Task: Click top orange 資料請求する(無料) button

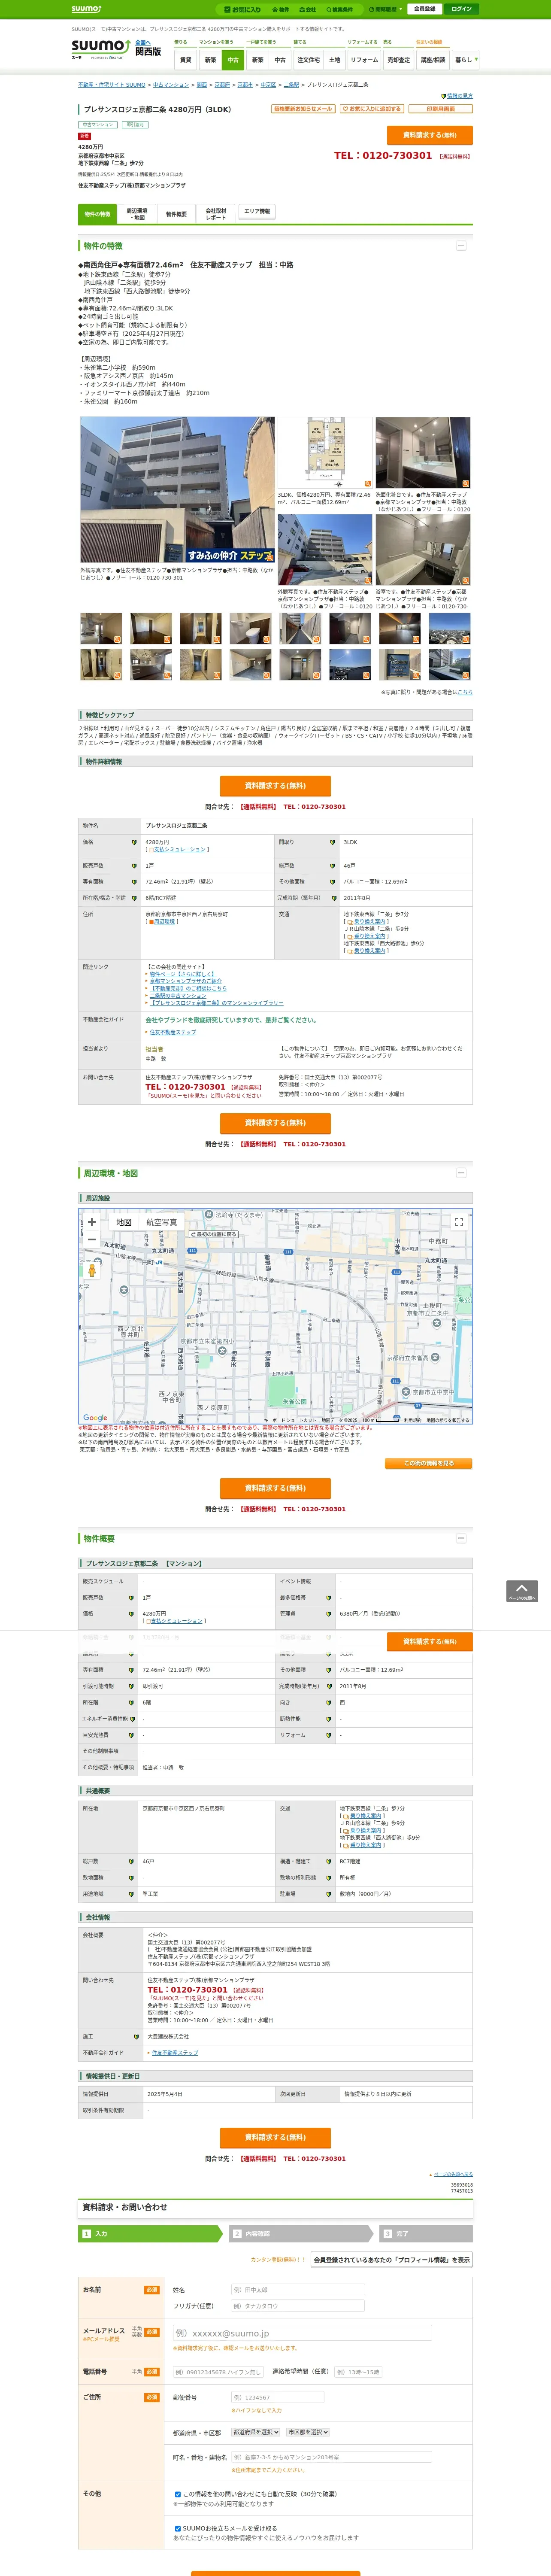Action: 429,135
